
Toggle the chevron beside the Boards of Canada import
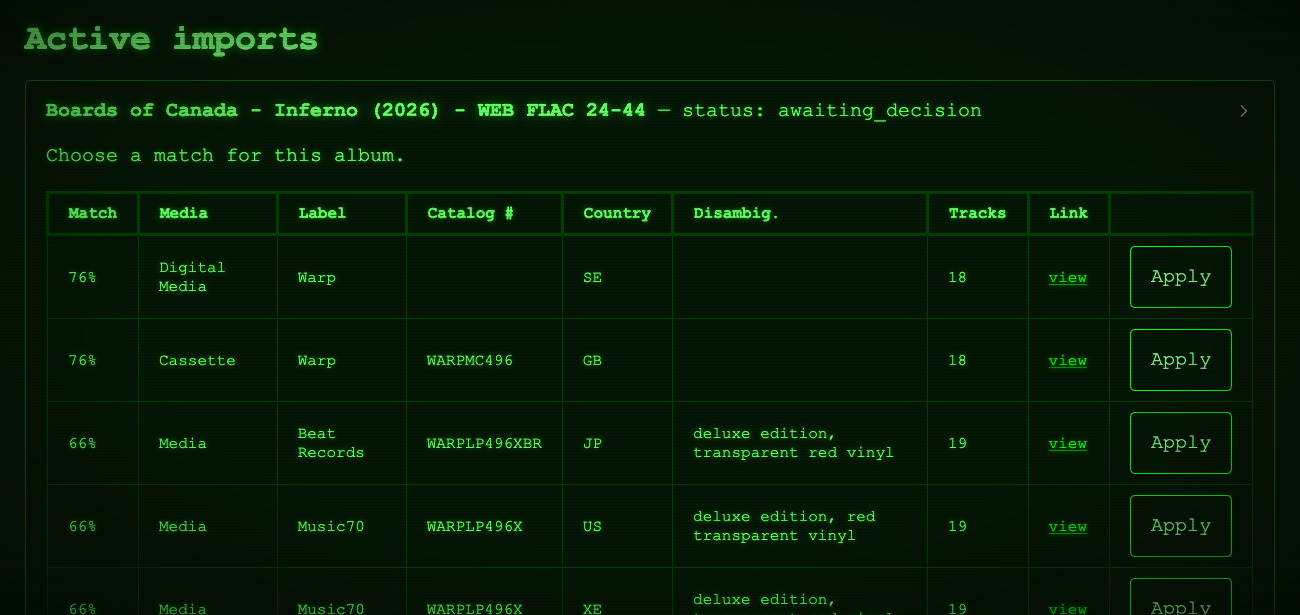click(1244, 111)
